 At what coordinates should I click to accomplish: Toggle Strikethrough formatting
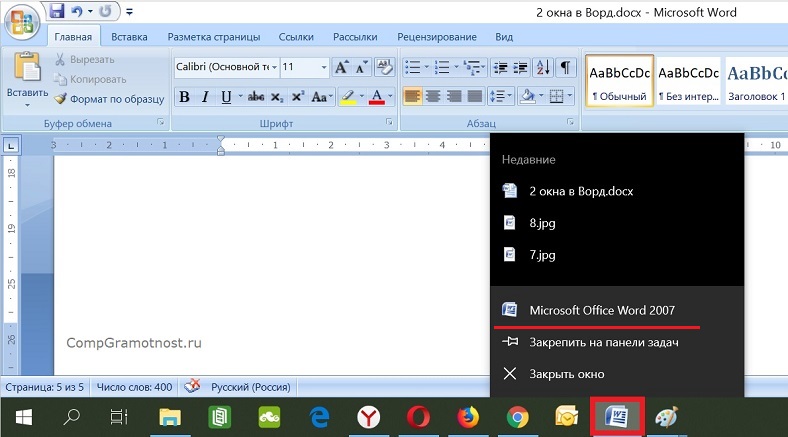pyautogui.click(x=256, y=96)
